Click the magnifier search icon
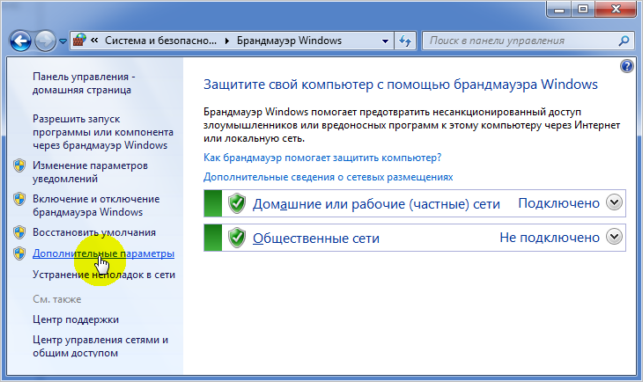The width and height of the screenshot is (643, 382). 624,41
